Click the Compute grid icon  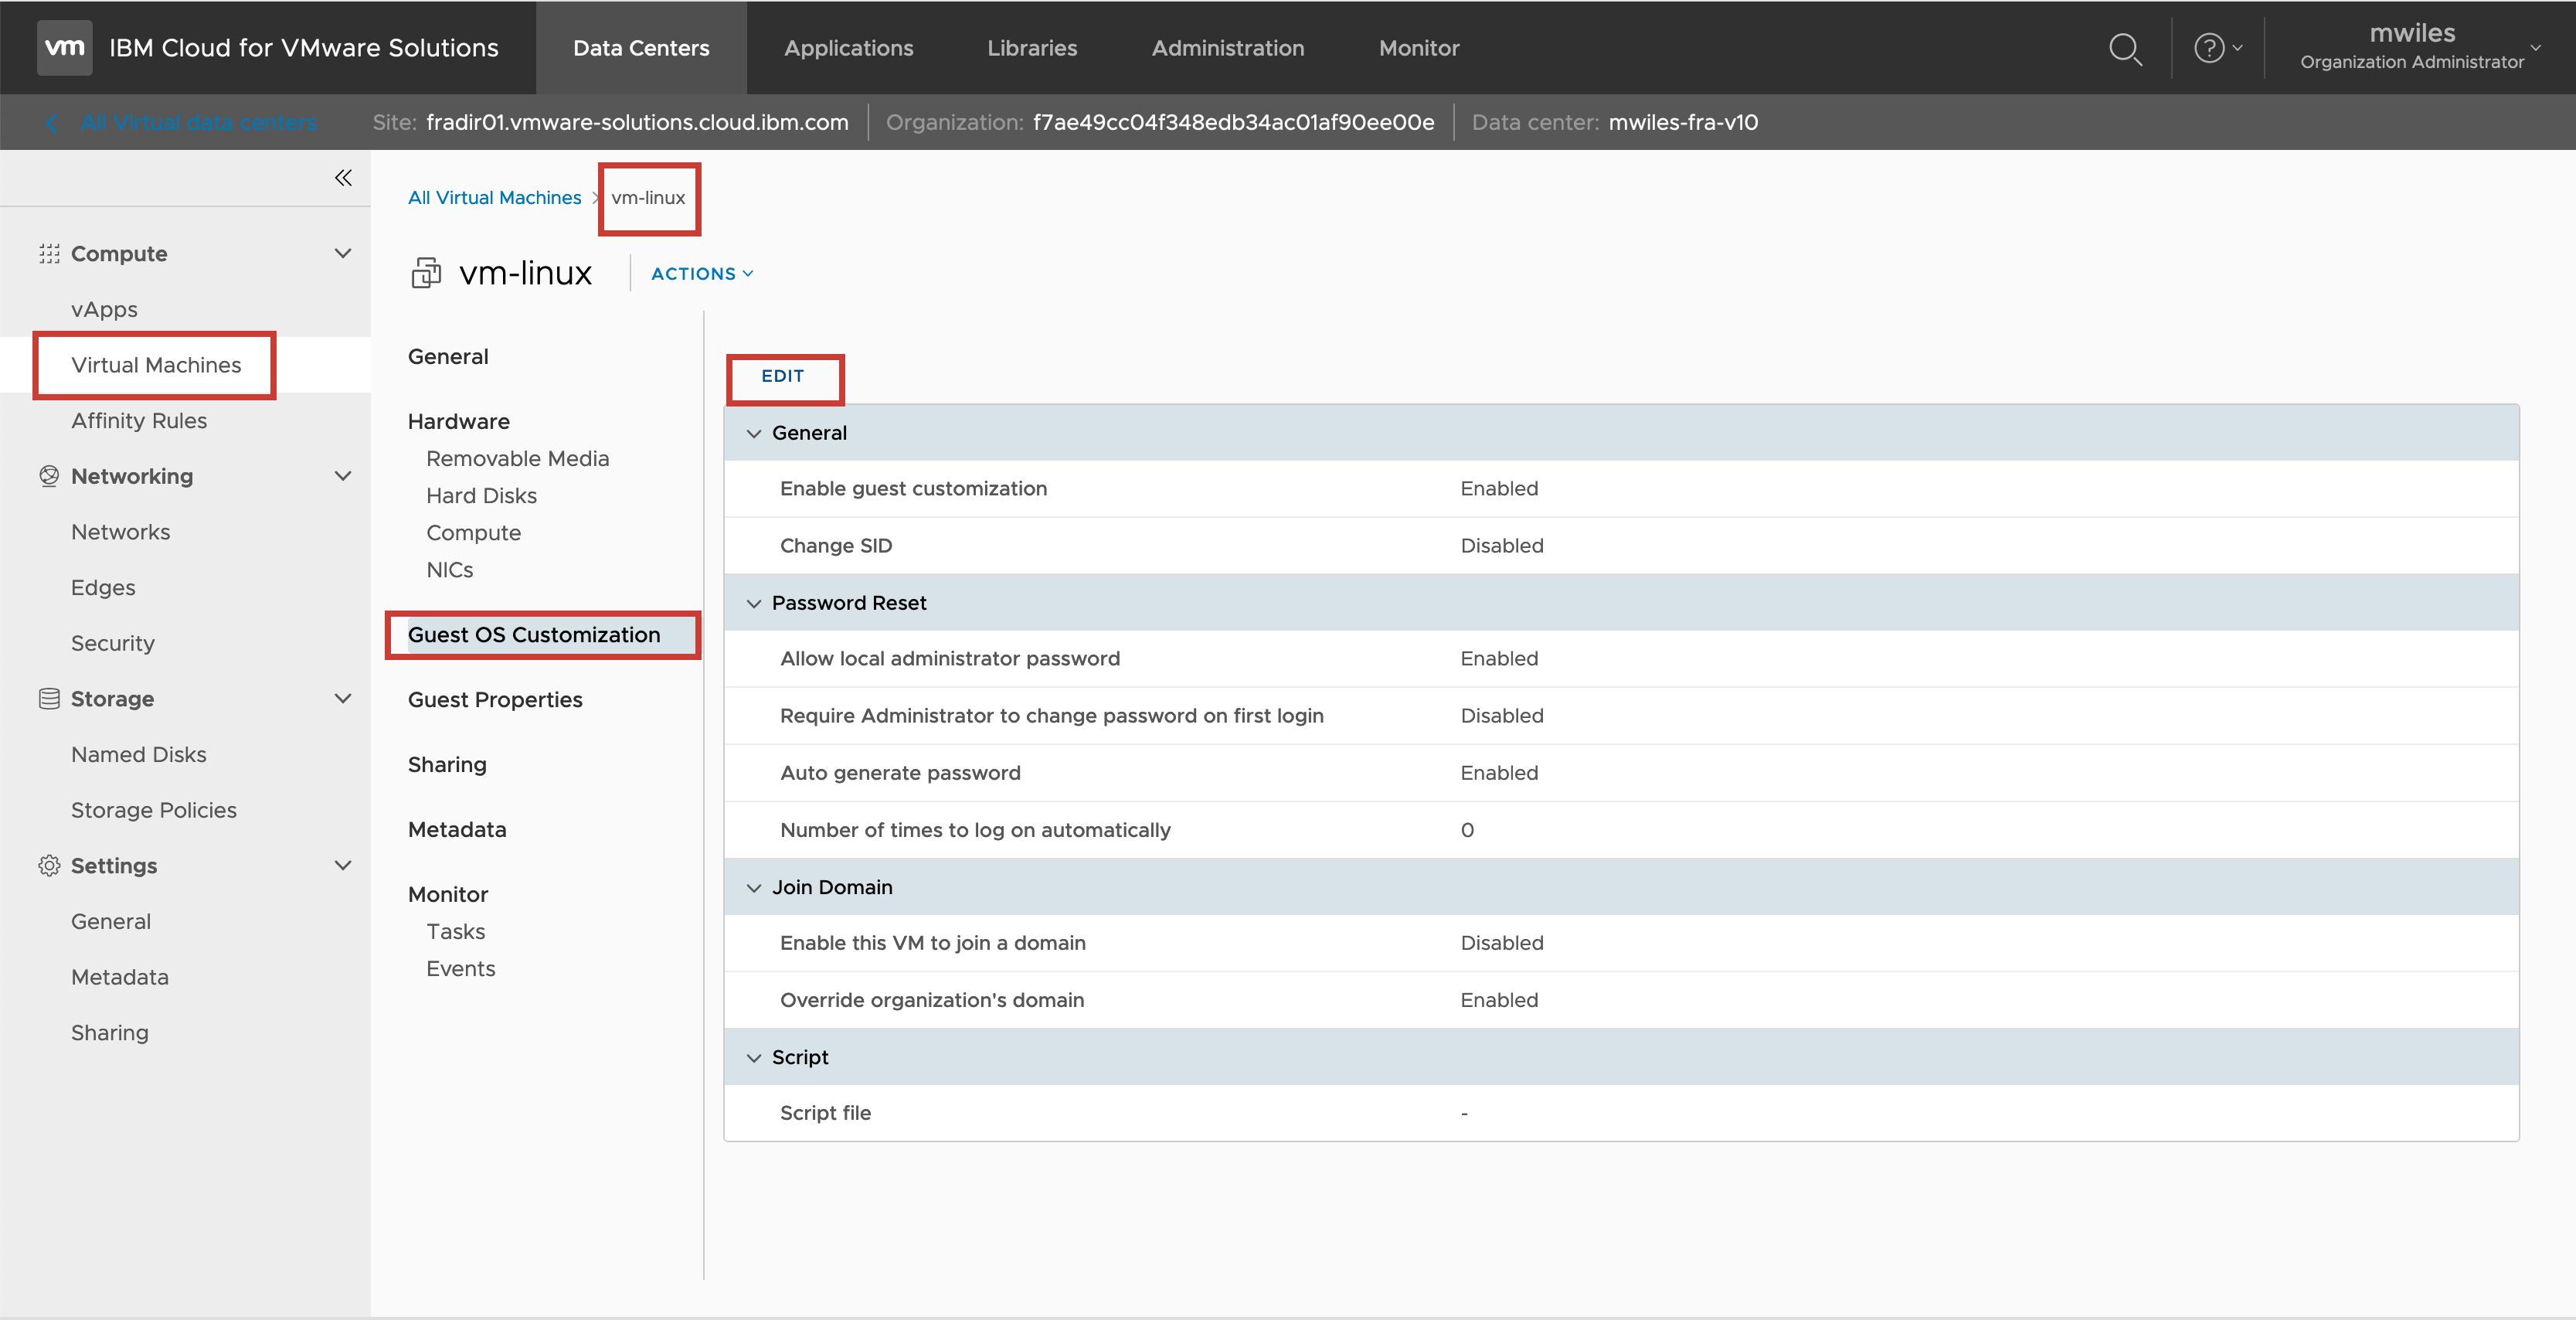49,254
